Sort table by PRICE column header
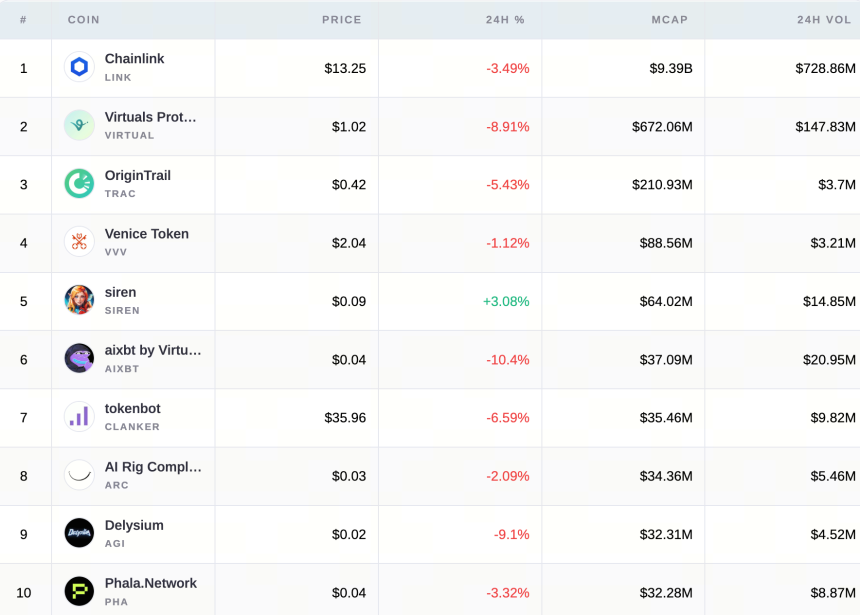 341,20
